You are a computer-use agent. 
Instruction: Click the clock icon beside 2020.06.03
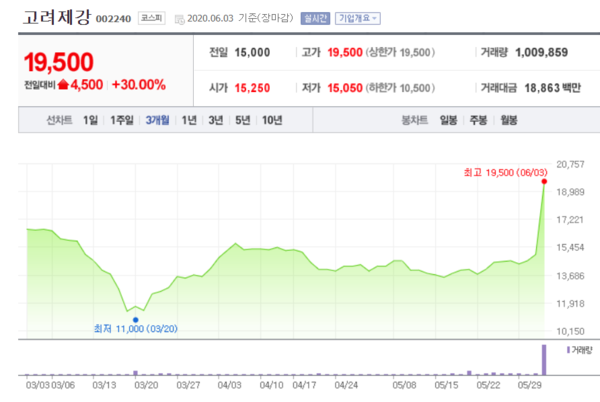pos(179,19)
